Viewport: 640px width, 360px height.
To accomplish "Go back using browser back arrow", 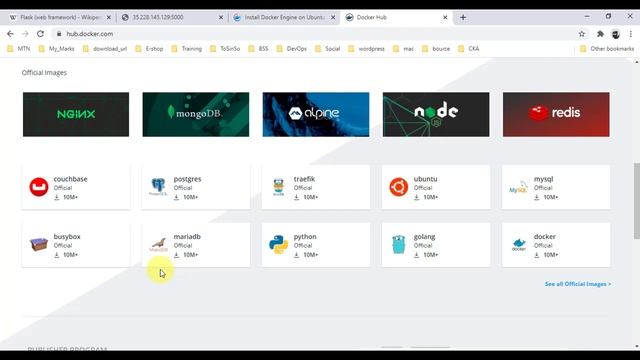I will click(x=10, y=34).
